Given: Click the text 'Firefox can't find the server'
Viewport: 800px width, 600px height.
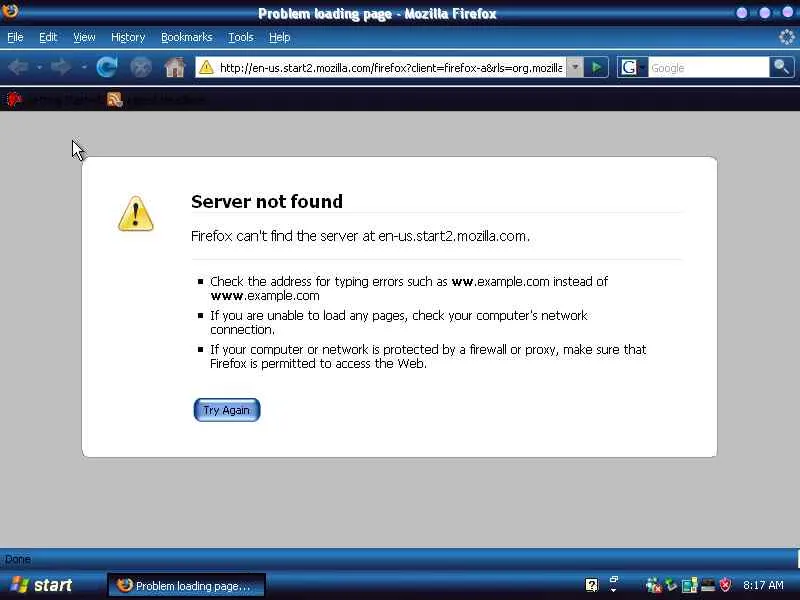Looking at the screenshot, I should [275, 236].
